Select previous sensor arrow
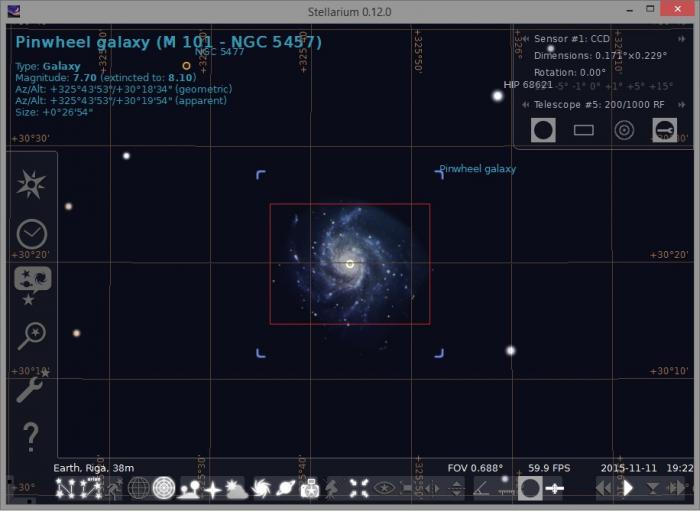Screen dimensions: 700x512 tap(526, 39)
